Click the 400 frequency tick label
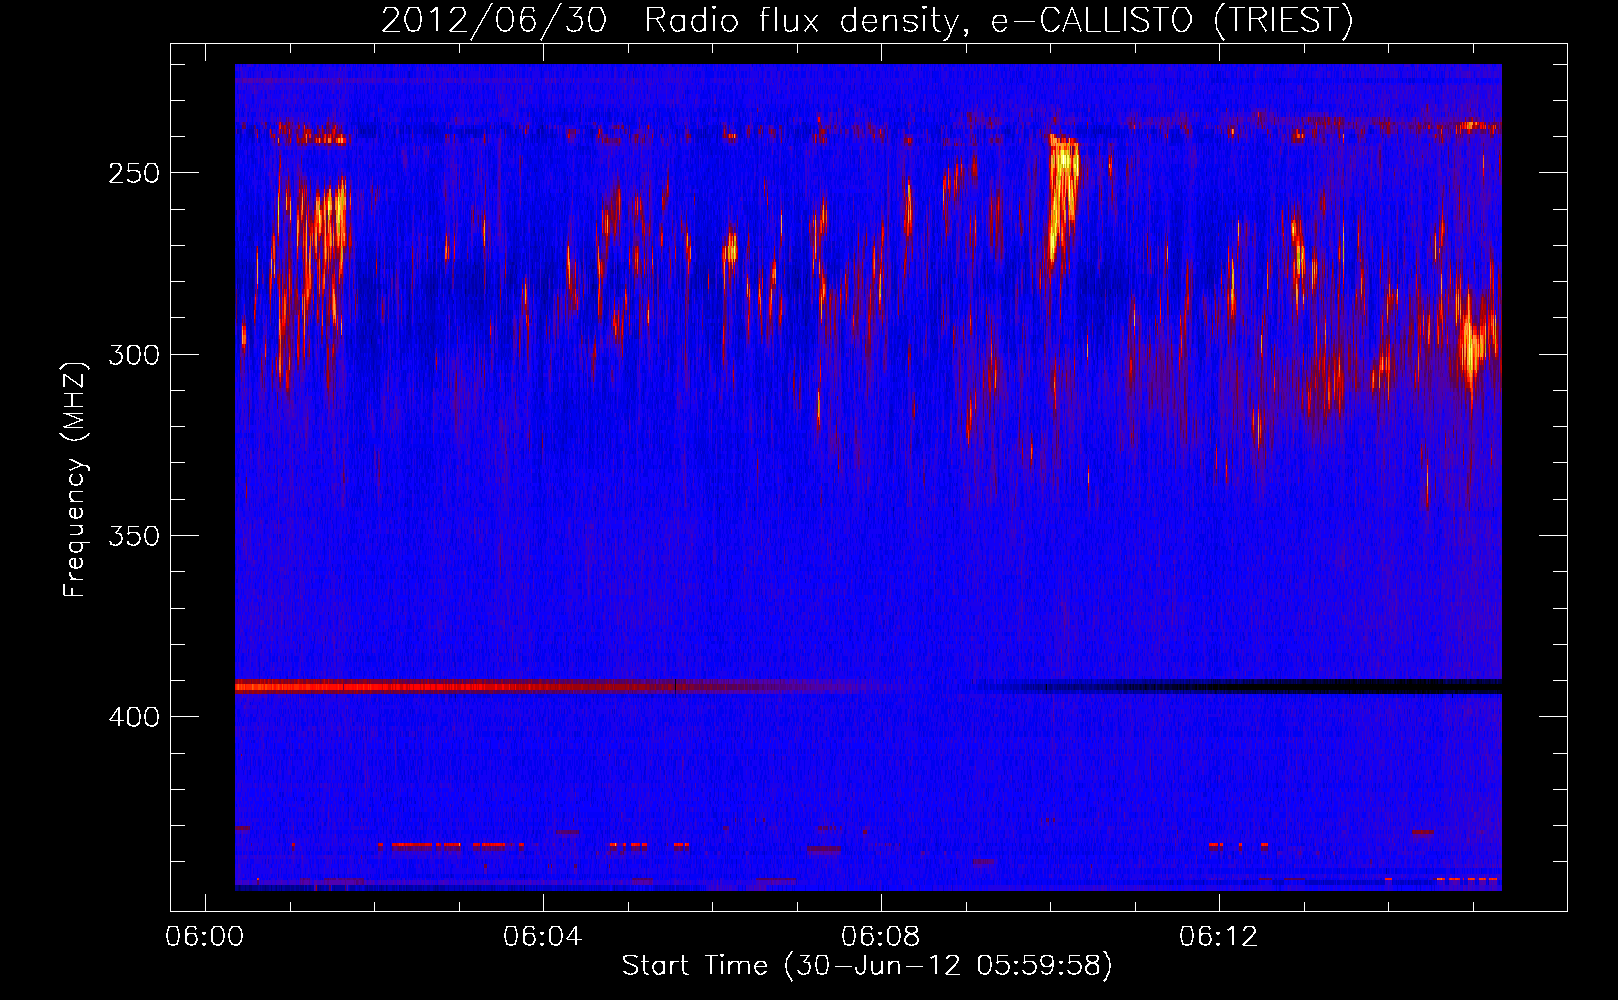Viewport: 1618px width, 1000px height. pos(134,717)
